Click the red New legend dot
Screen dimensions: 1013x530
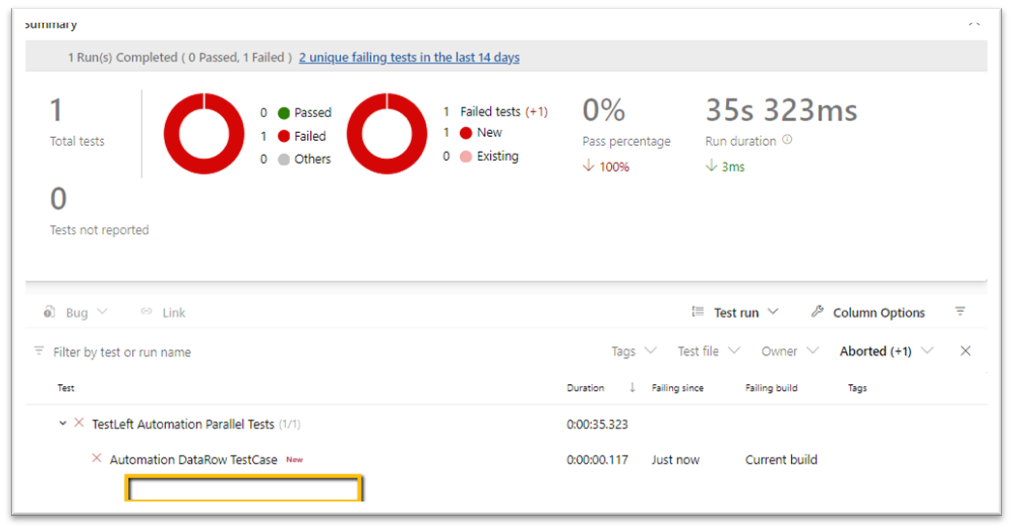tap(466, 133)
